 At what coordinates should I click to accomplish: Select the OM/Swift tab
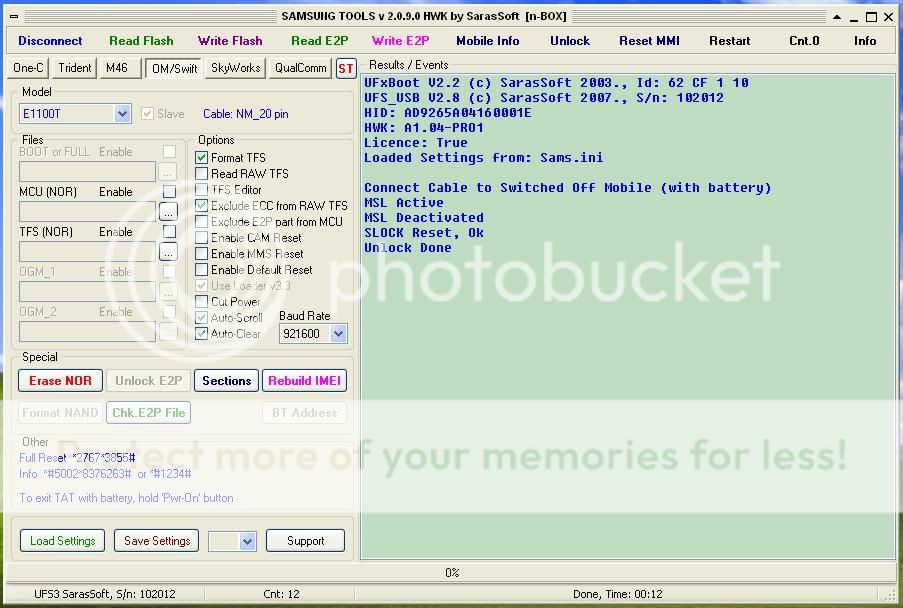coord(174,69)
